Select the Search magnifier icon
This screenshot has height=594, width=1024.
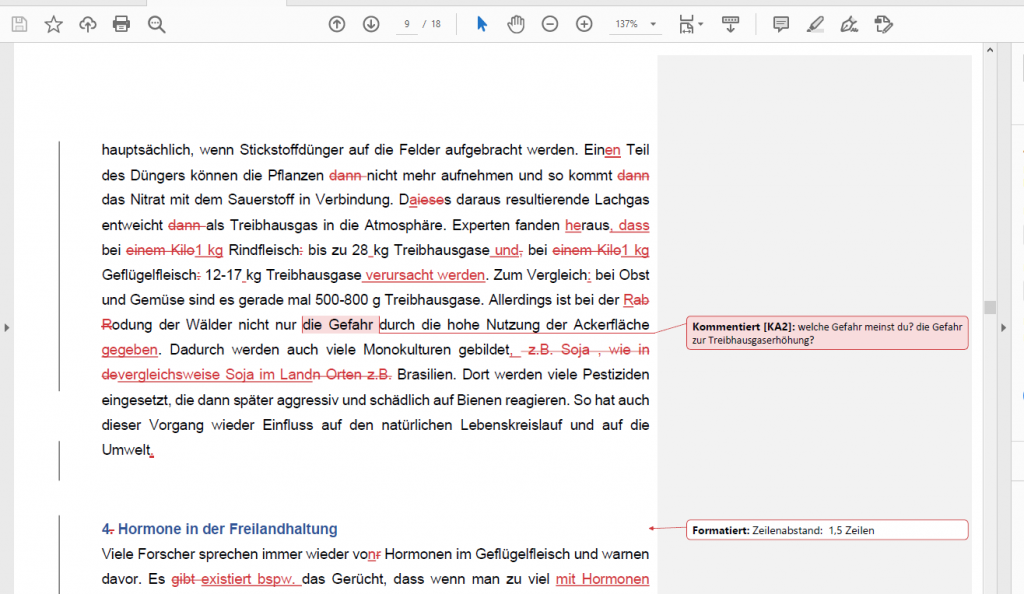click(155, 23)
